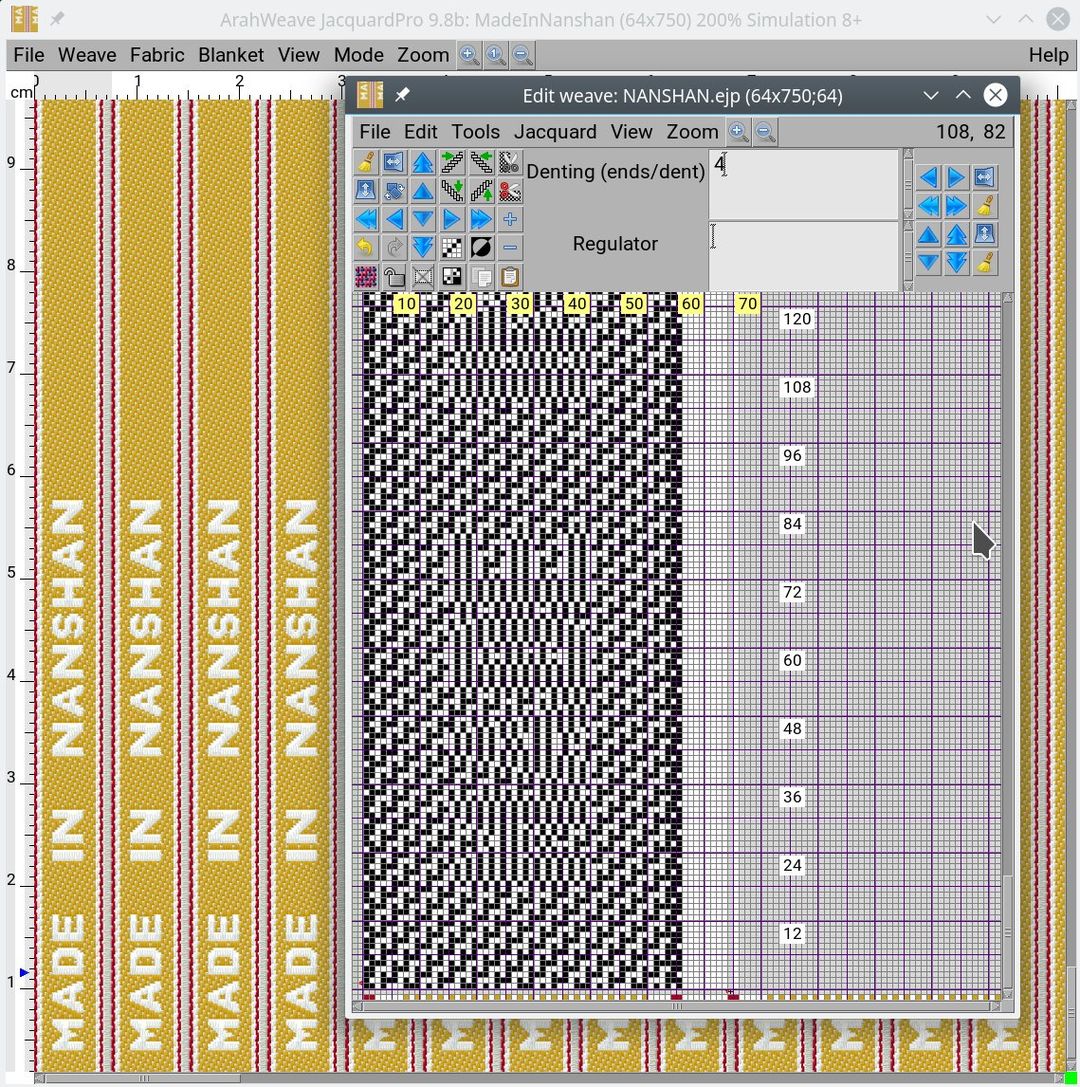The height and width of the screenshot is (1087, 1080).
Task: Open File menu in Edit weave window
Action: tap(374, 132)
